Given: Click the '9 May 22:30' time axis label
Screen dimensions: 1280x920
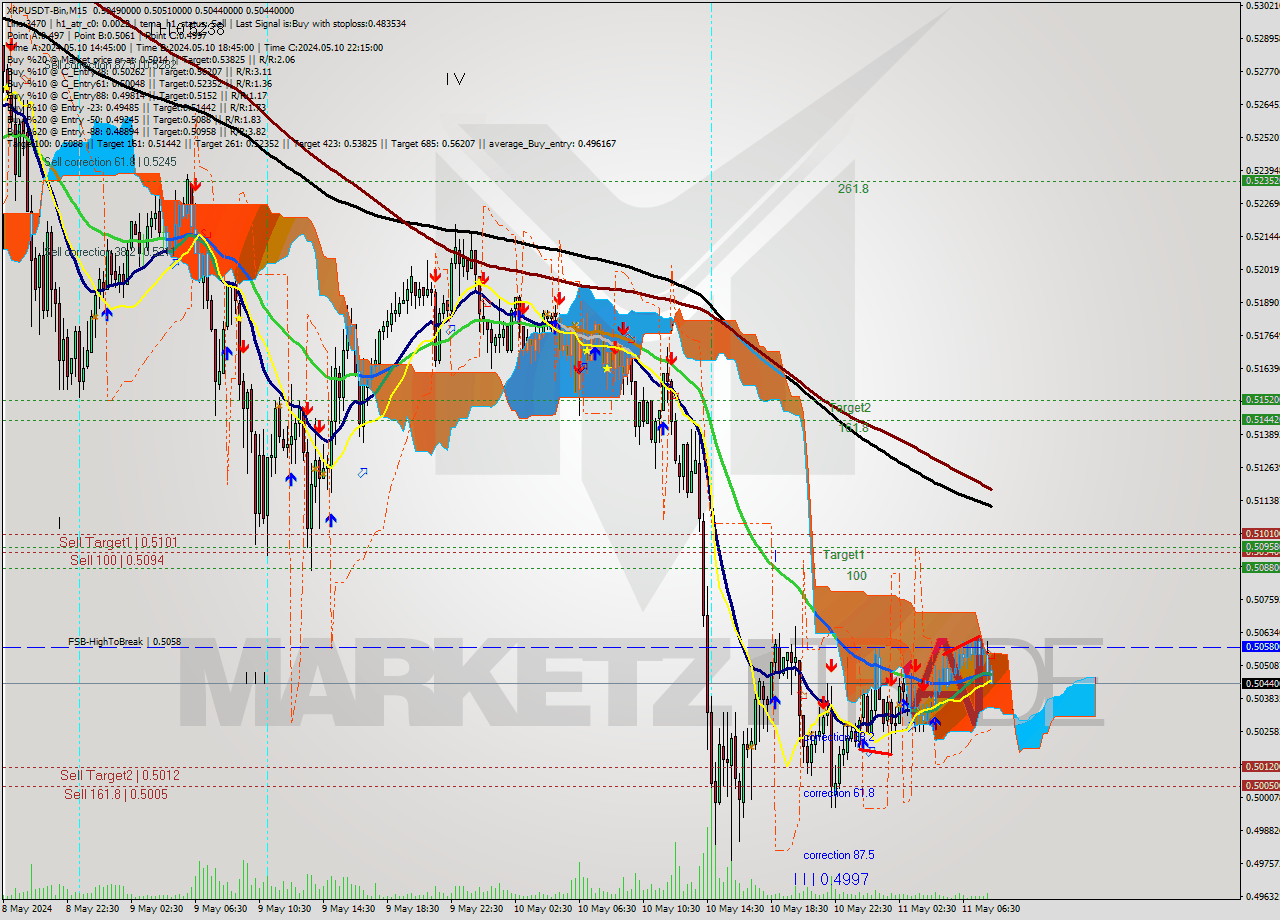Looking at the screenshot, I should click(476, 909).
